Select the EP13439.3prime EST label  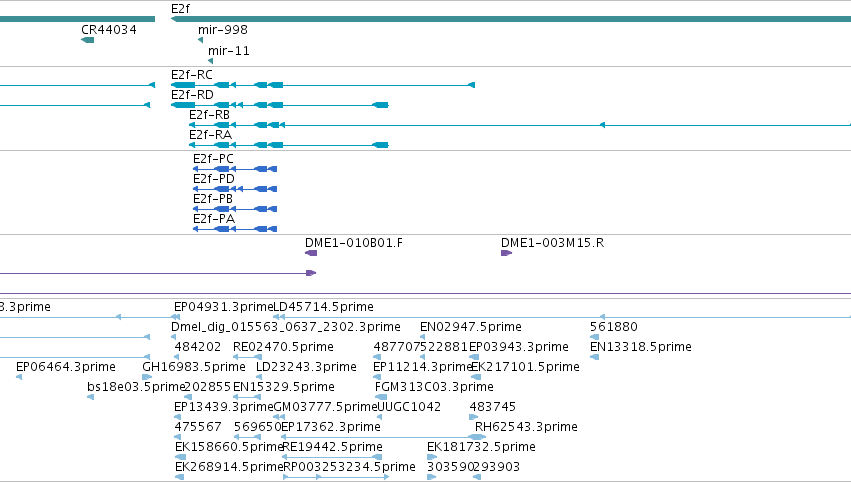coord(223,408)
